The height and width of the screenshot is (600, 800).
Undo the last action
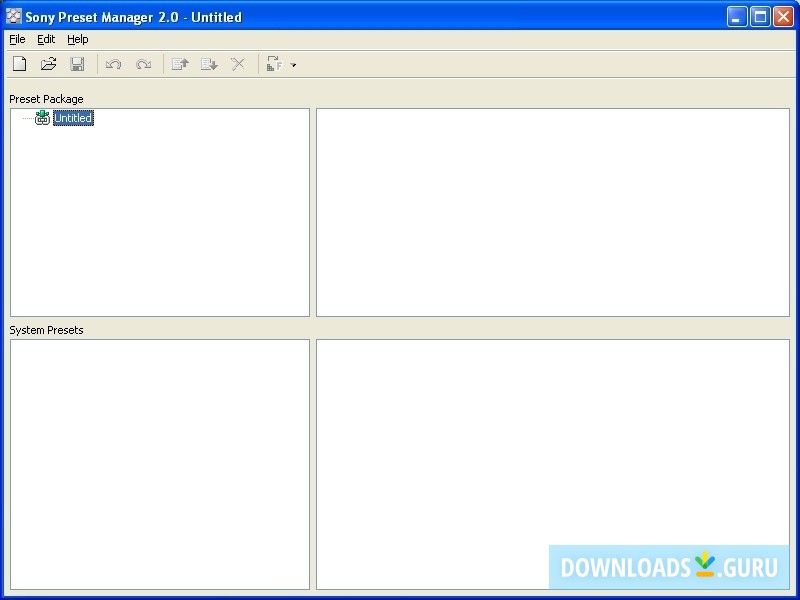pyautogui.click(x=113, y=63)
